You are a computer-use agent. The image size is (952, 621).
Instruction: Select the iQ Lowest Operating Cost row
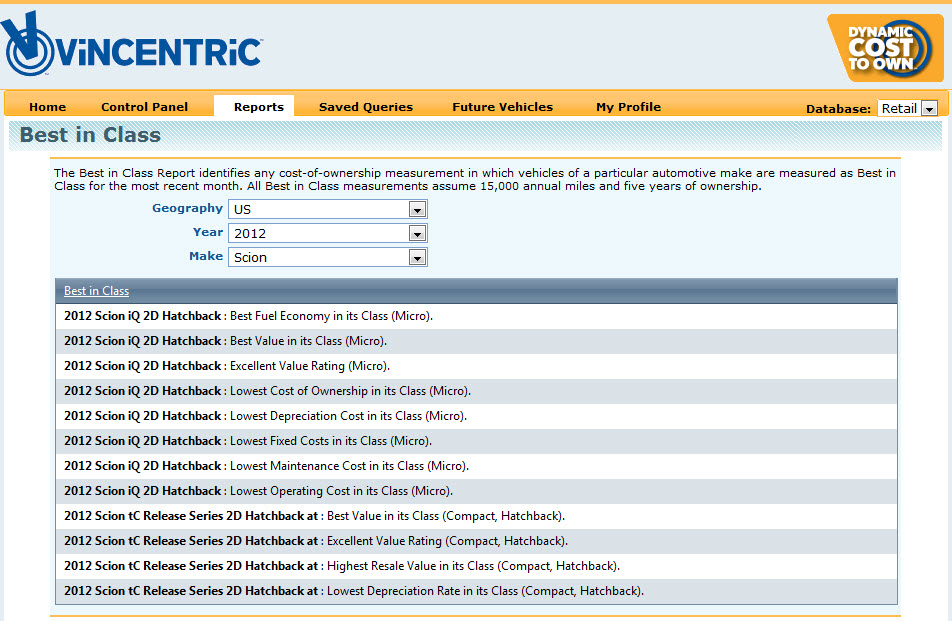(476, 490)
